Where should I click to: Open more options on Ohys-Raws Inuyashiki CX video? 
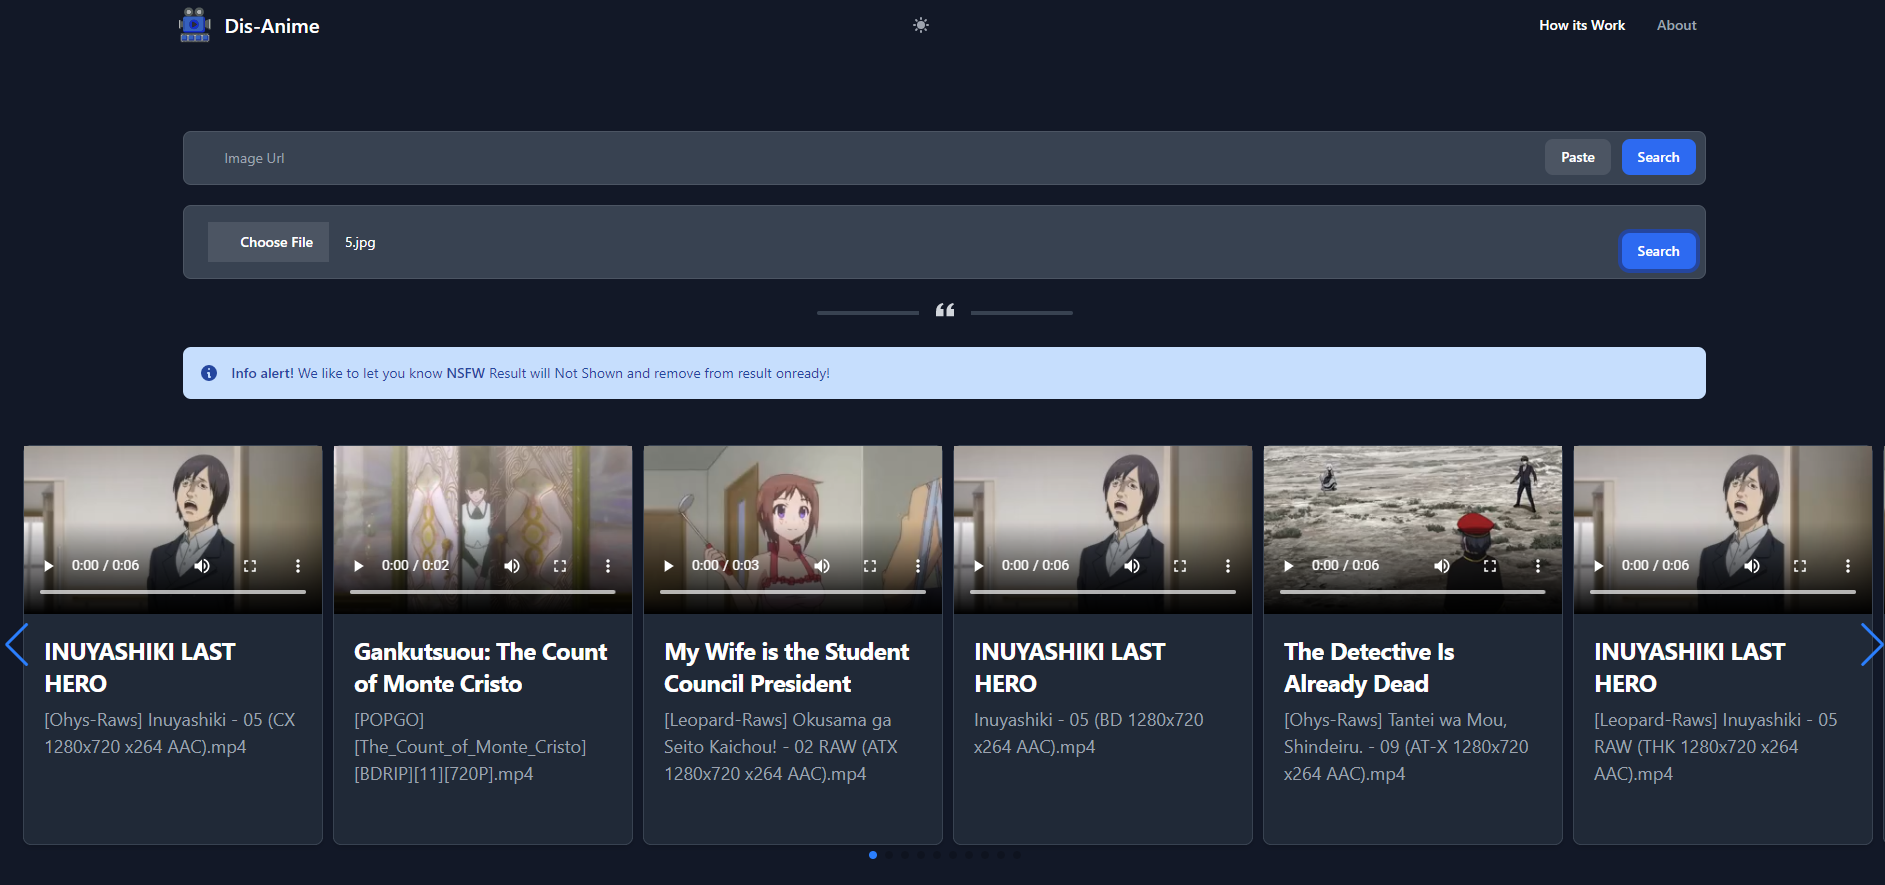298,566
